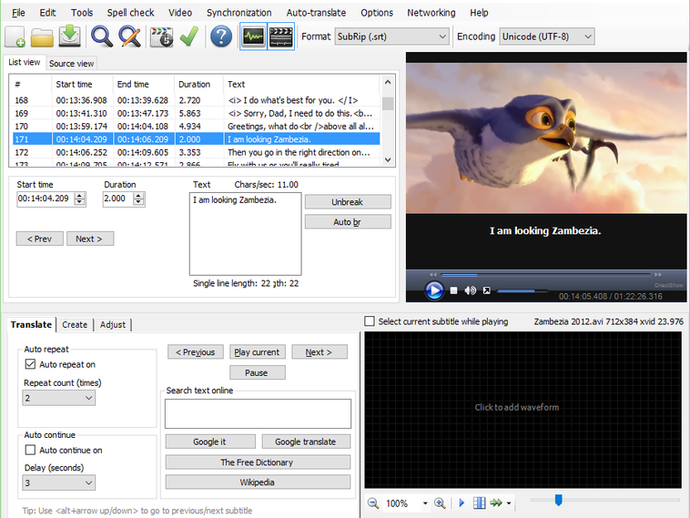Enable Auto continue on checkbox
Image resolution: width=690 pixels, height=518 pixels.
tap(30, 450)
